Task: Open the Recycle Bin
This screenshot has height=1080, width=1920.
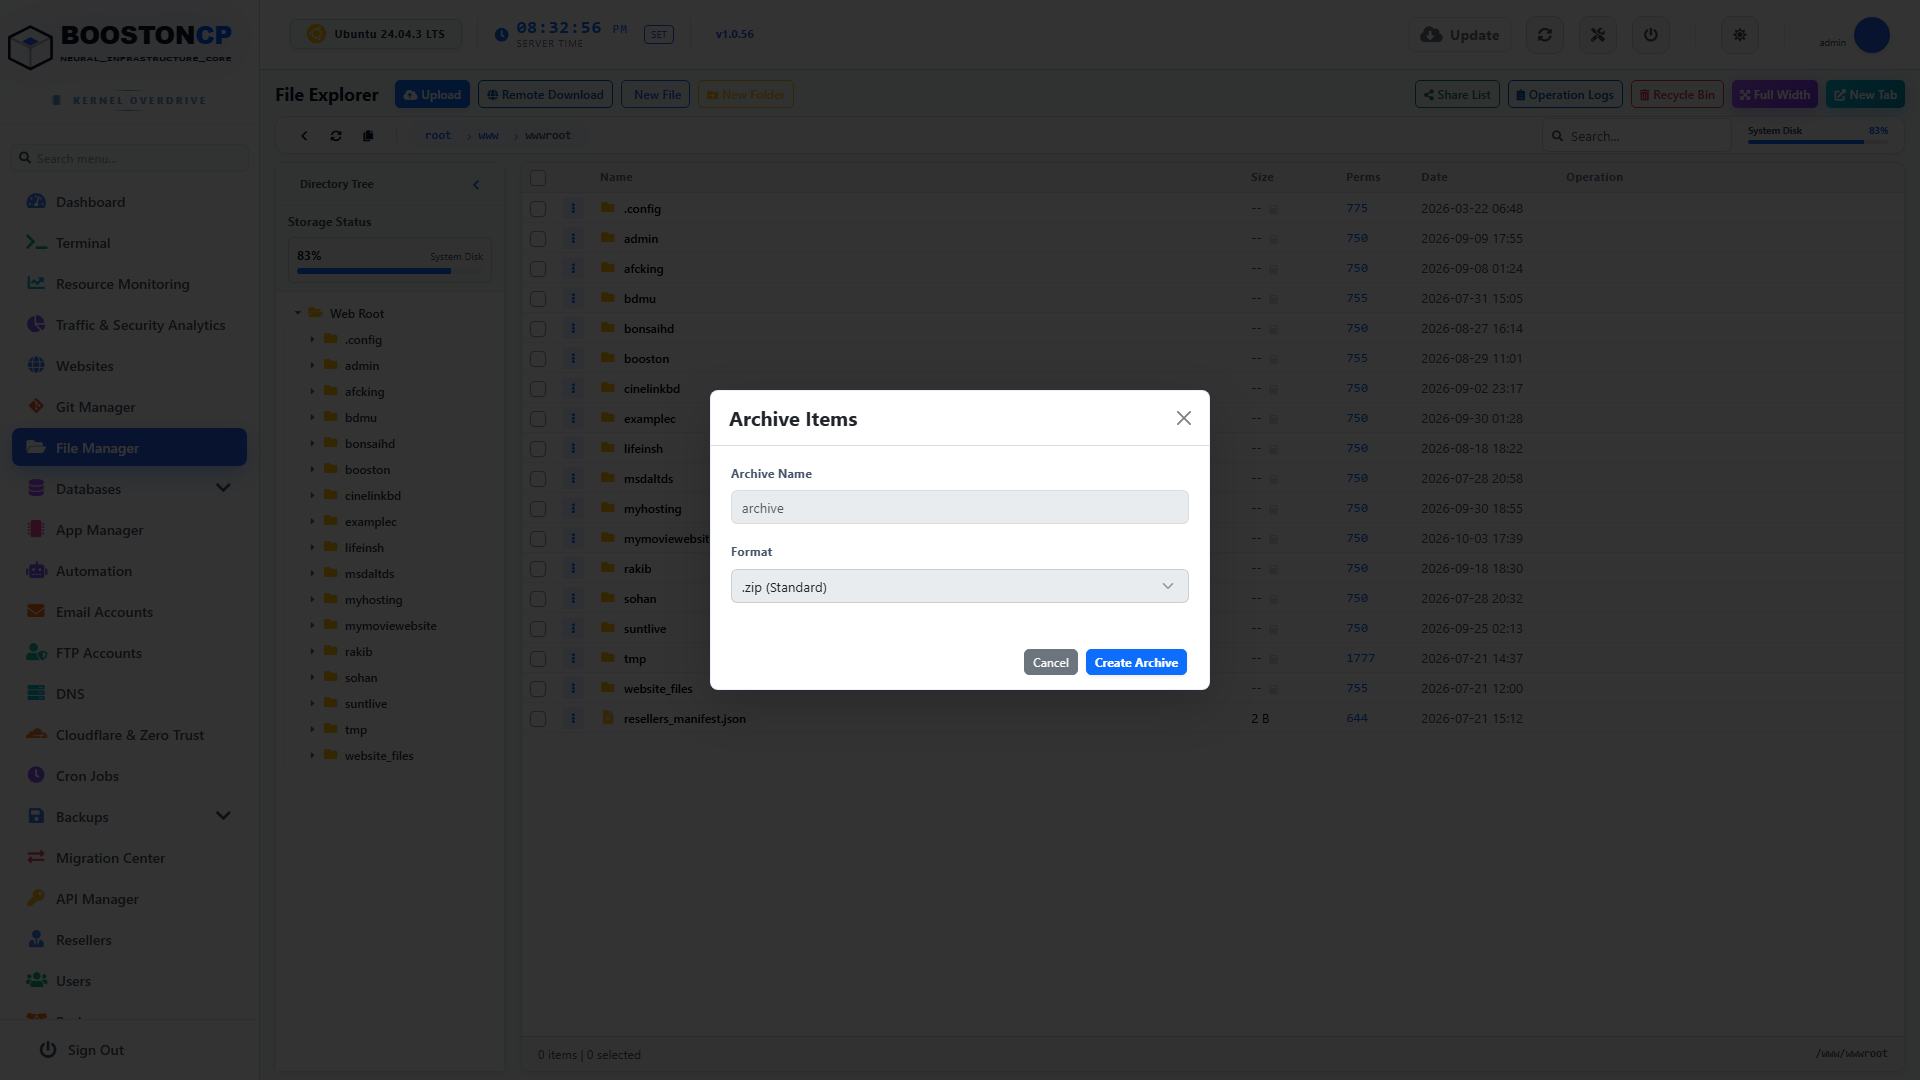Action: (1677, 94)
